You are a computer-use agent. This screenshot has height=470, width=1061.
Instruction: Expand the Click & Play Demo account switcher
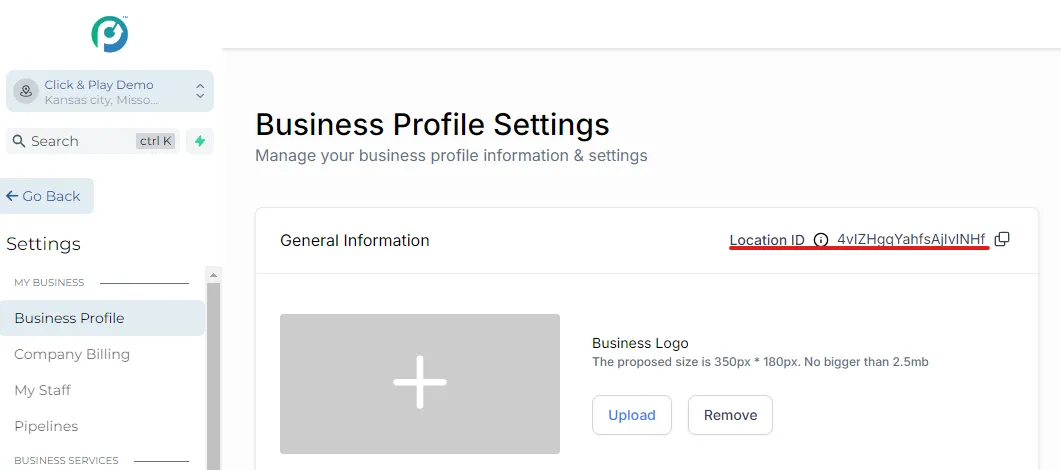click(199, 91)
